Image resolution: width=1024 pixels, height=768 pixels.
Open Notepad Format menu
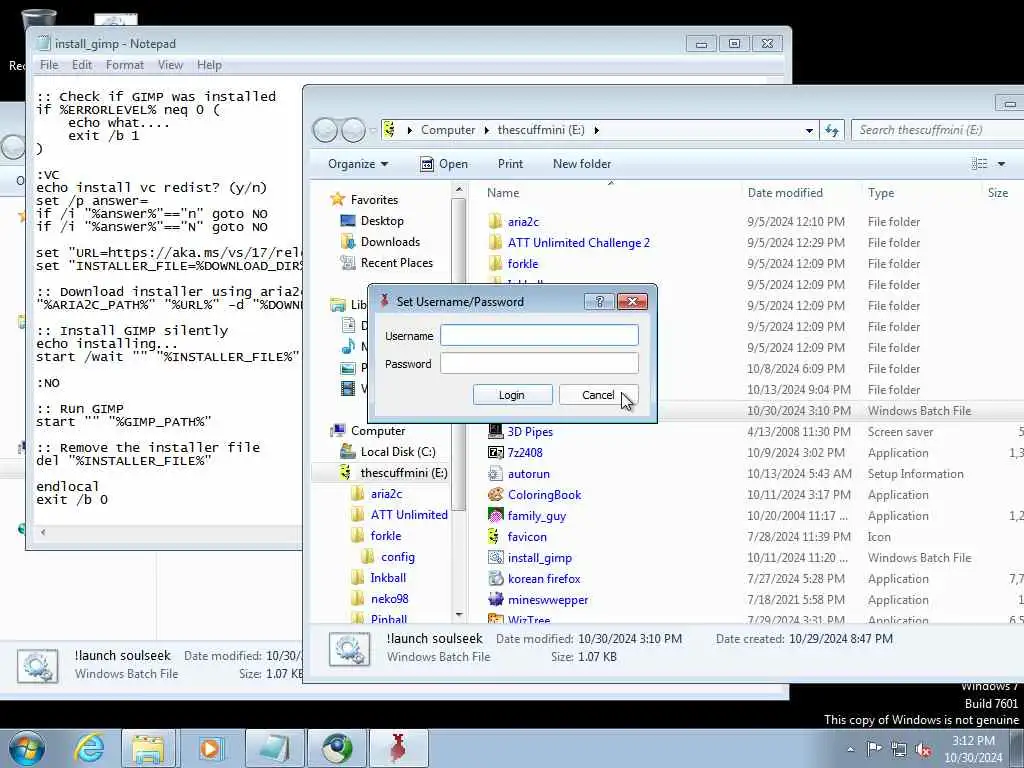click(x=124, y=65)
